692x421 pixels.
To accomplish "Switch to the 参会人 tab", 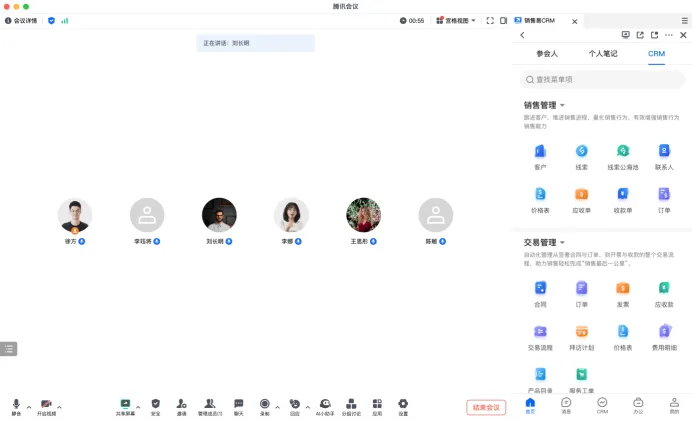I will (547, 53).
